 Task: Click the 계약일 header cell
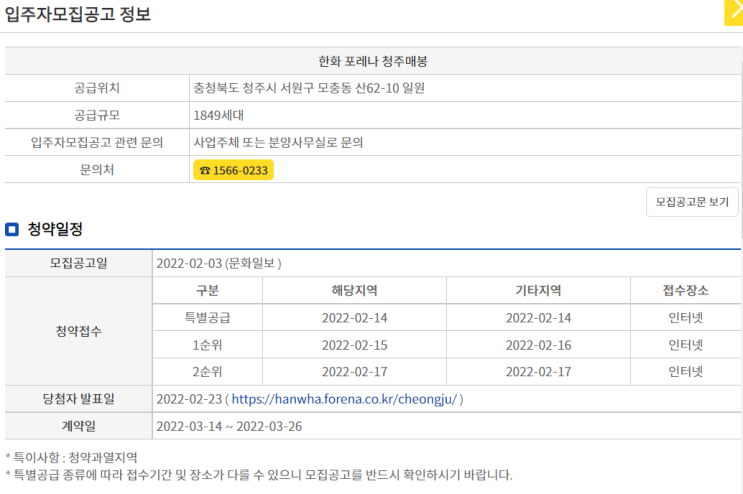79,426
